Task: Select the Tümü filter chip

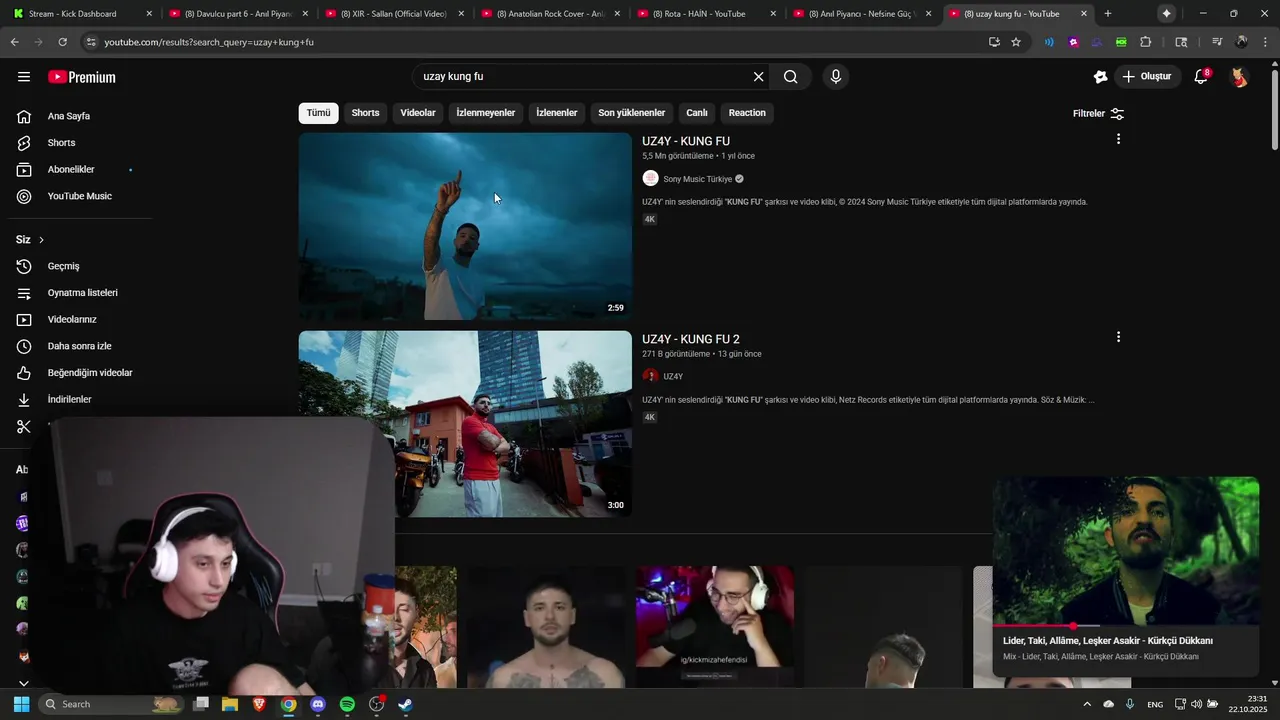Action: point(318,113)
